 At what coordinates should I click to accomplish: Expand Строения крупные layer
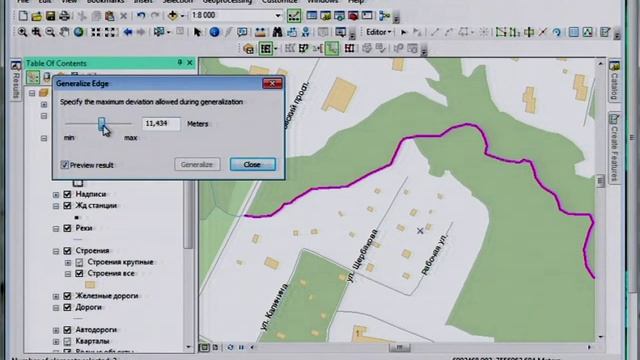pos(68,263)
